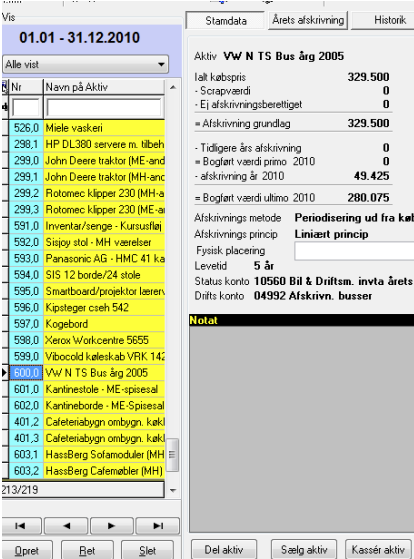
Task: Click the Slet button
Action: click(x=148, y=550)
